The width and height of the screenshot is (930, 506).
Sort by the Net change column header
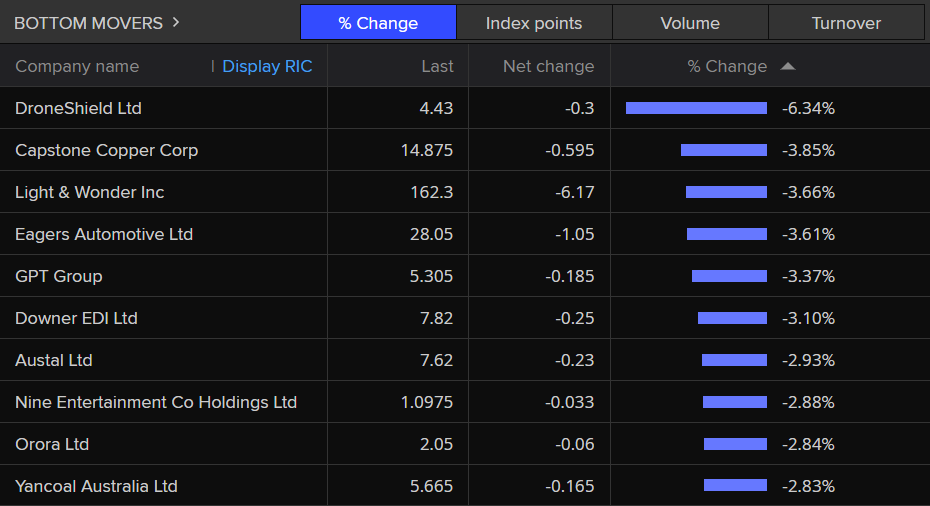548,67
